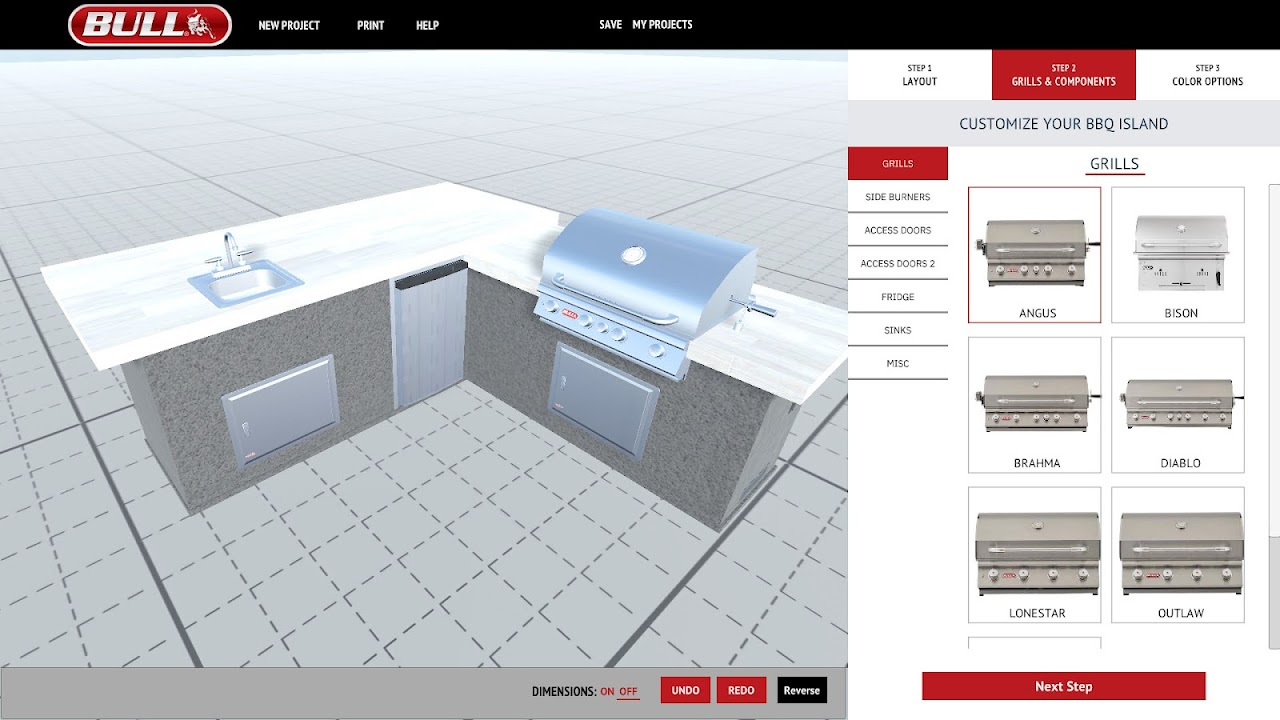Turn dimensions ON

[607, 691]
